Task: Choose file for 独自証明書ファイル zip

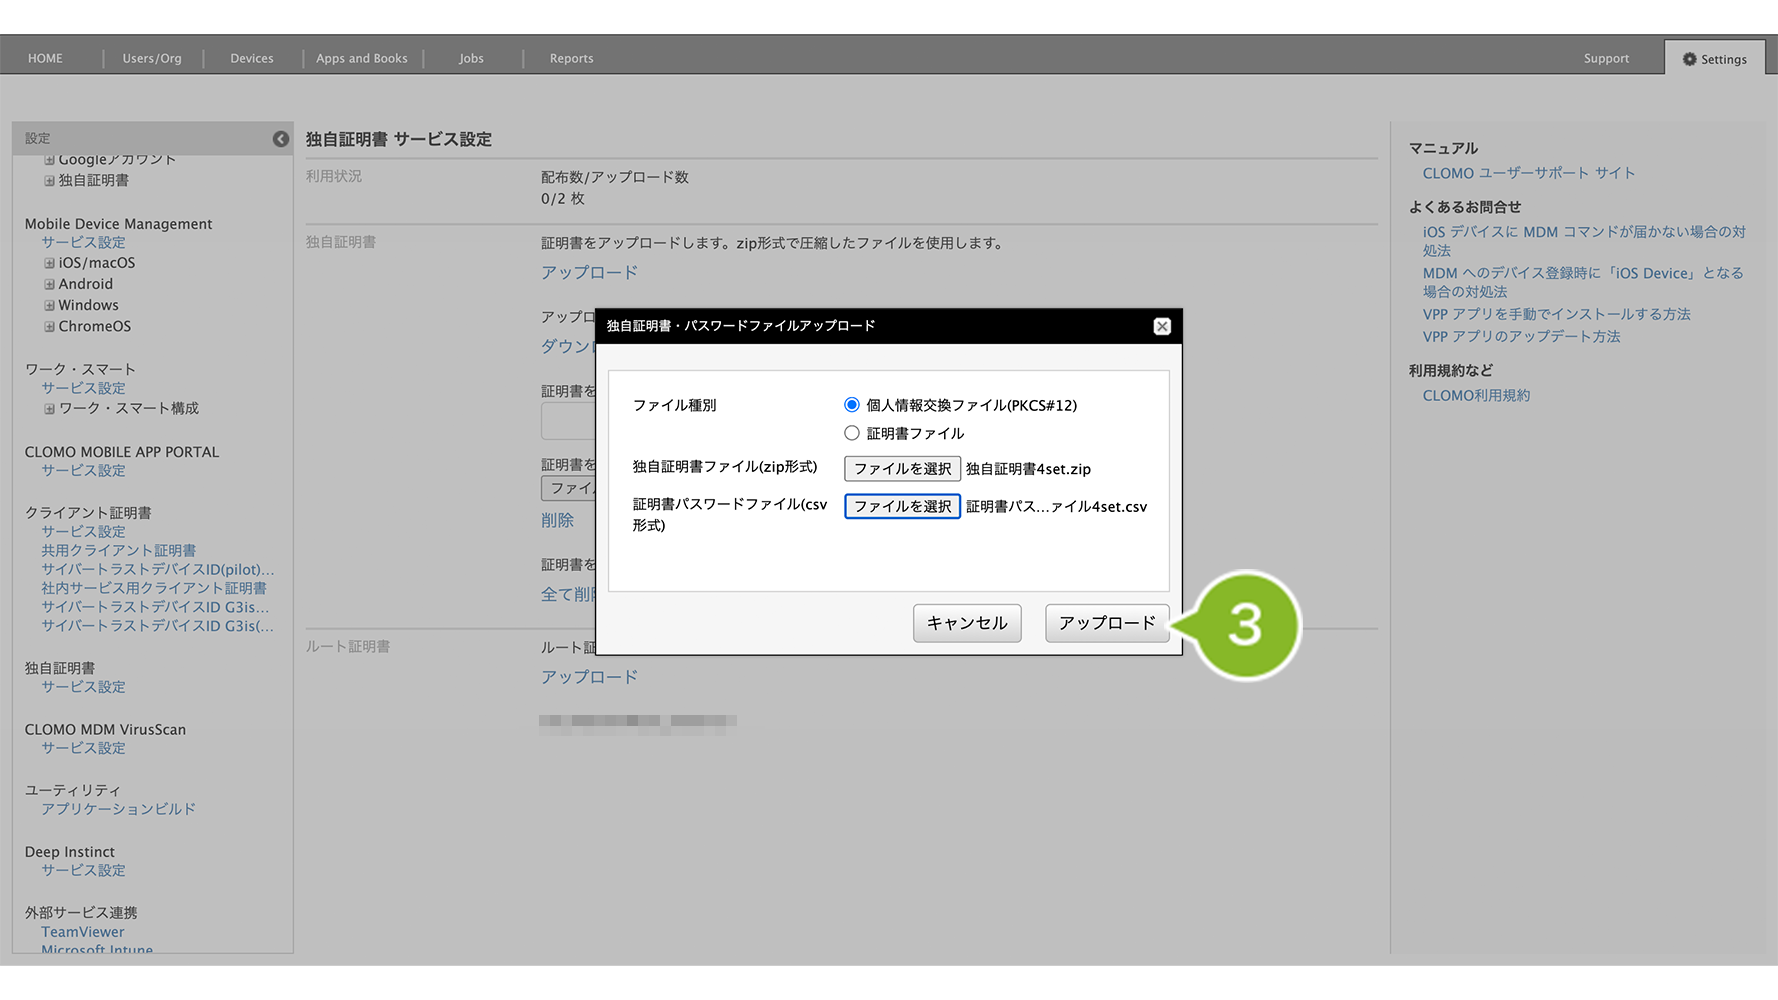Action: (x=902, y=469)
